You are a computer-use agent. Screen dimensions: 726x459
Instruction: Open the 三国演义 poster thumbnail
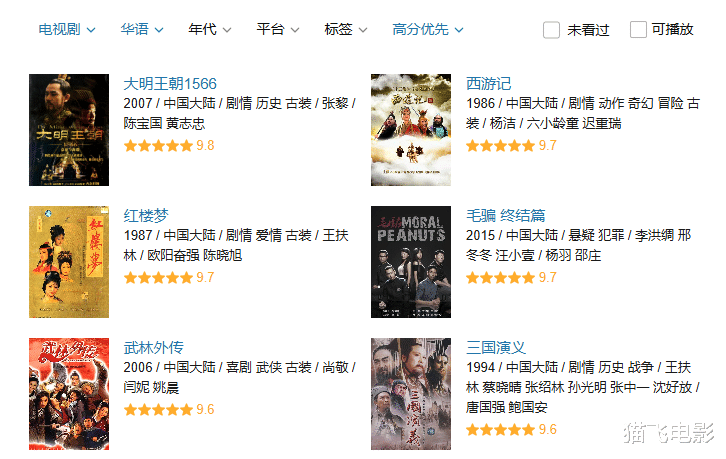(411, 394)
